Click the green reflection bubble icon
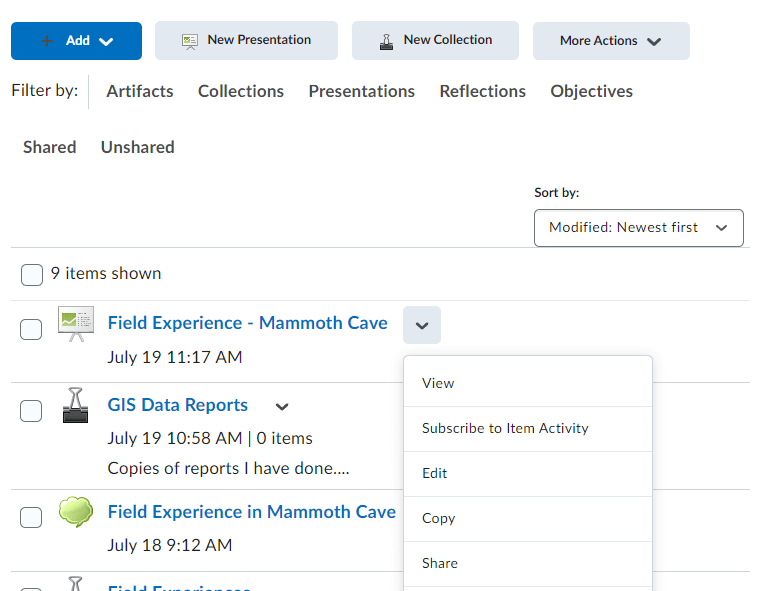The image size is (763, 591). click(76, 512)
